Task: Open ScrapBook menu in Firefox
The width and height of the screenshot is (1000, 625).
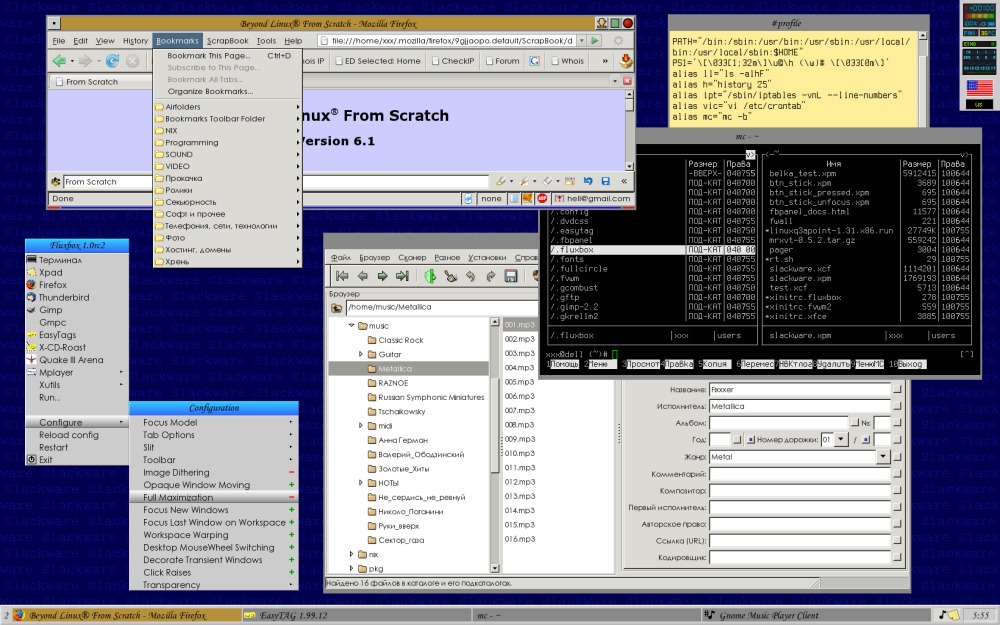Action: [x=227, y=40]
